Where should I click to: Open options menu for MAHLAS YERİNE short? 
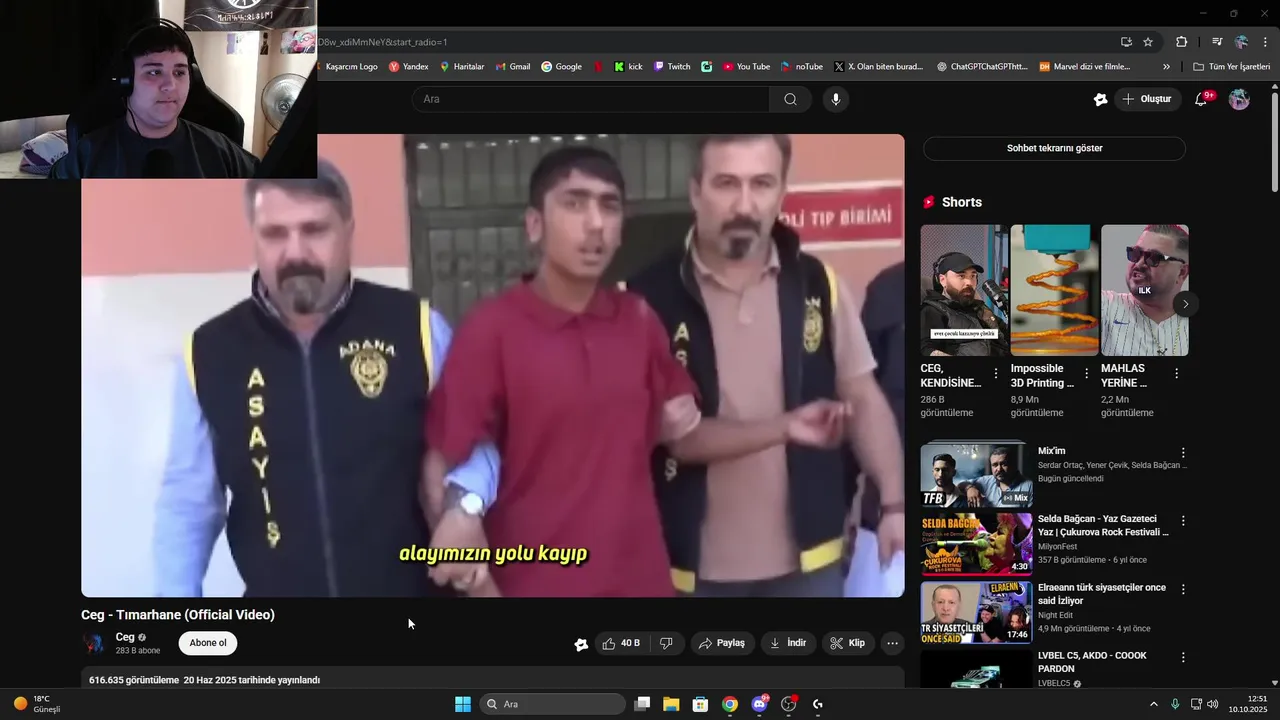click(x=1176, y=373)
